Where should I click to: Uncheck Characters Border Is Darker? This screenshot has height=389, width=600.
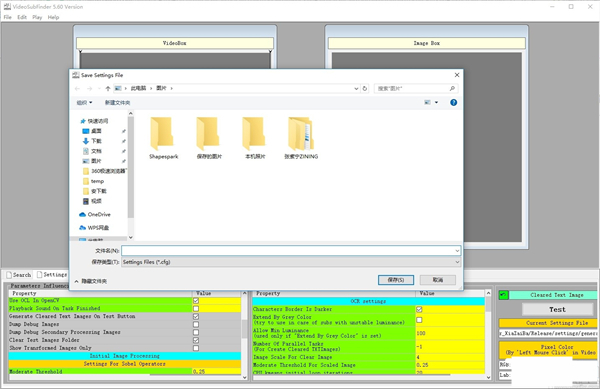pos(419,309)
